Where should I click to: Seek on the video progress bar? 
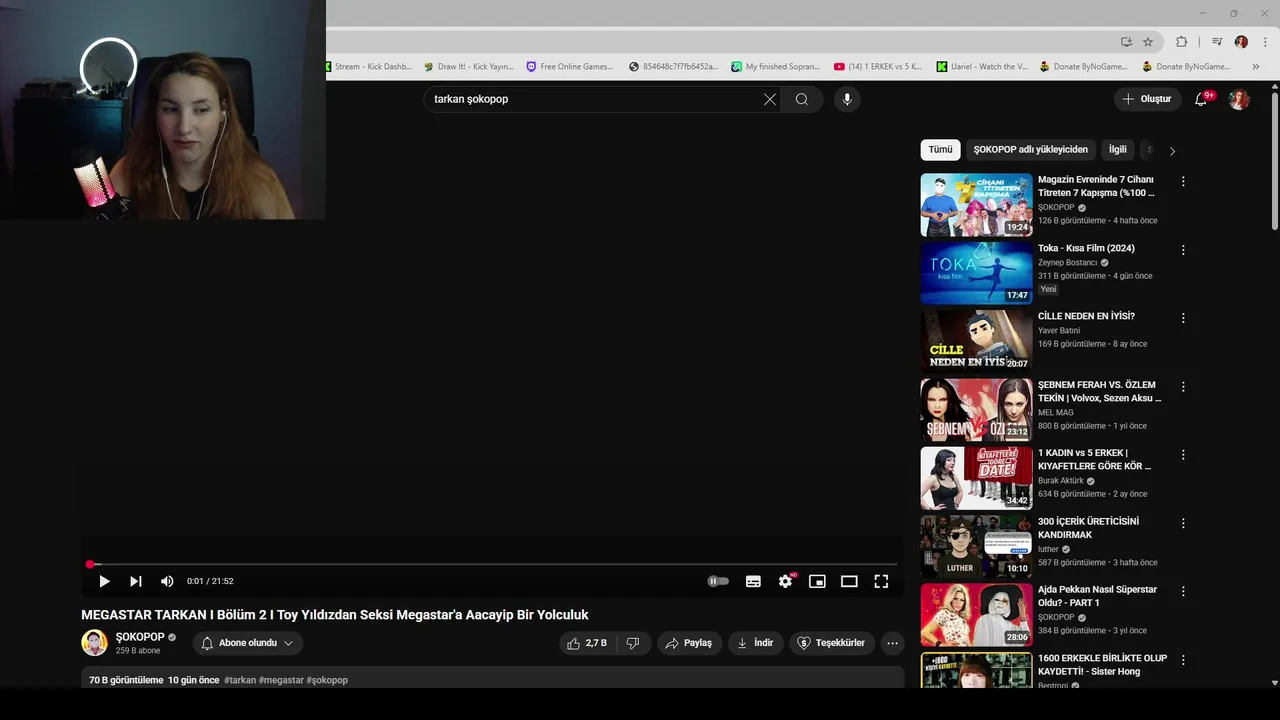pos(492,564)
